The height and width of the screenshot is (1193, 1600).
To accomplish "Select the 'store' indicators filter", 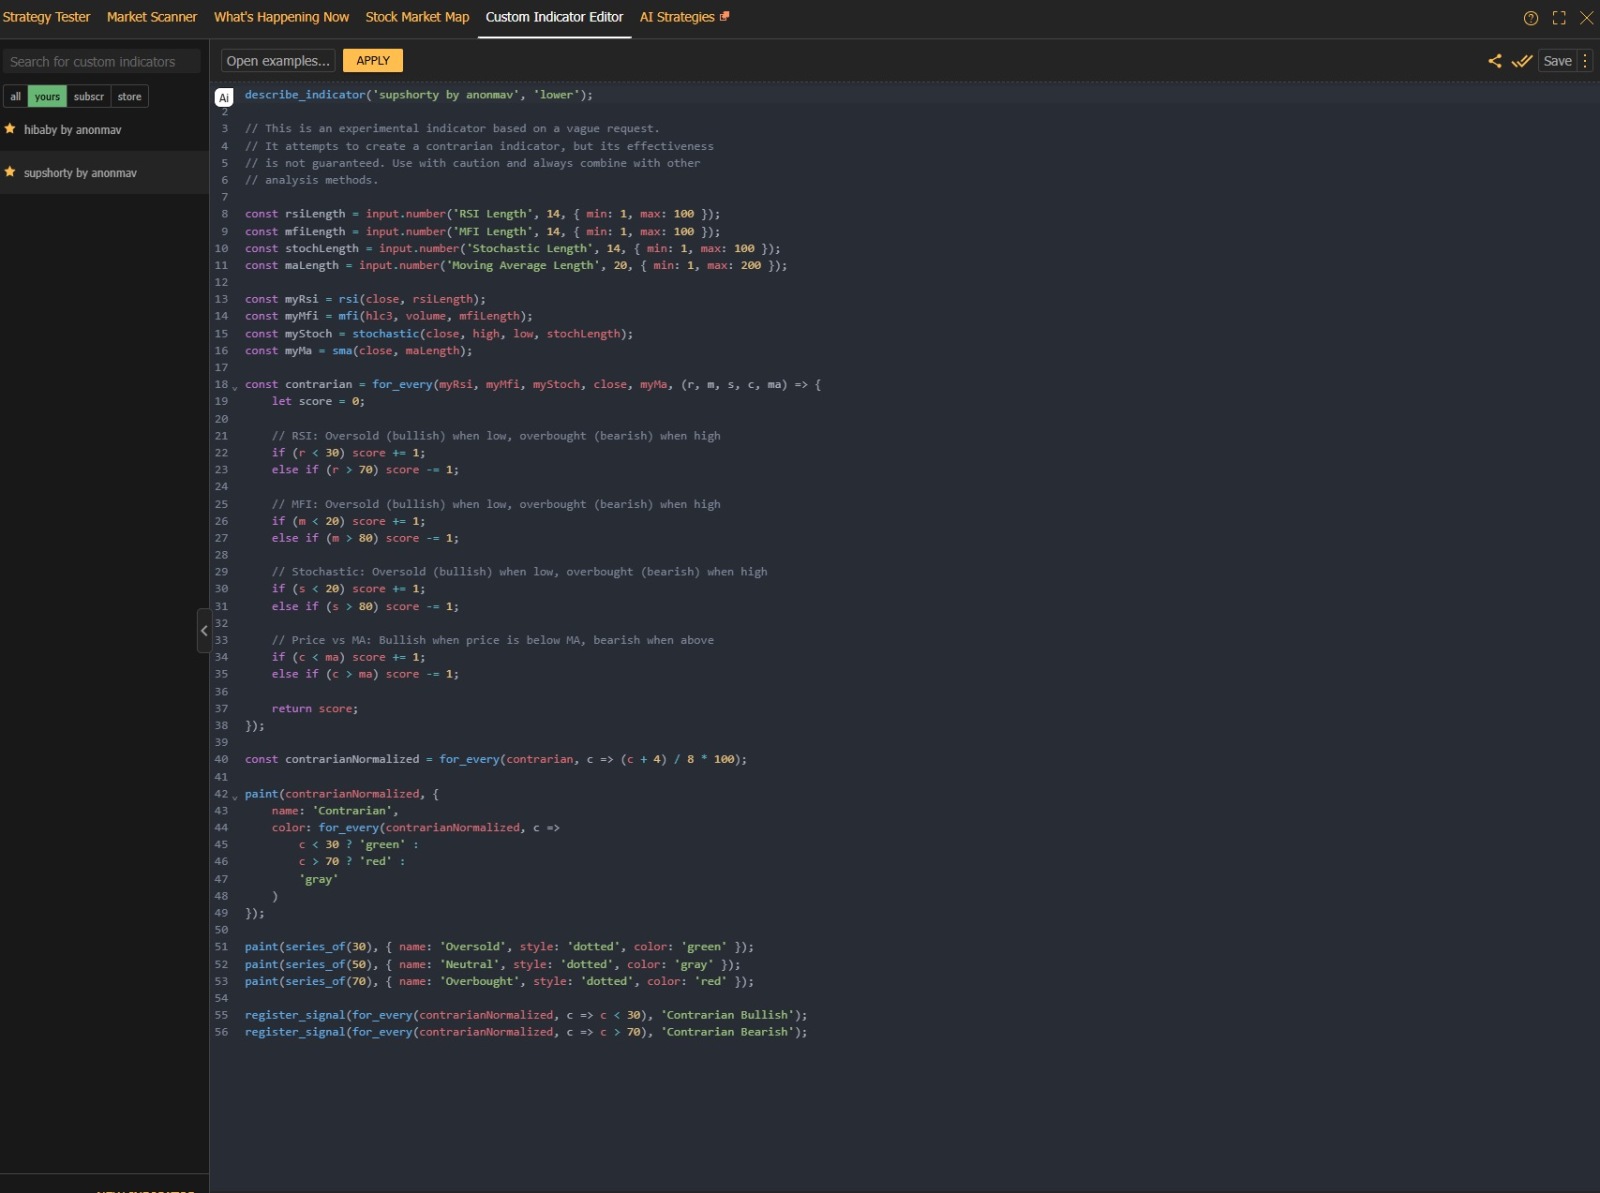I will [129, 97].
